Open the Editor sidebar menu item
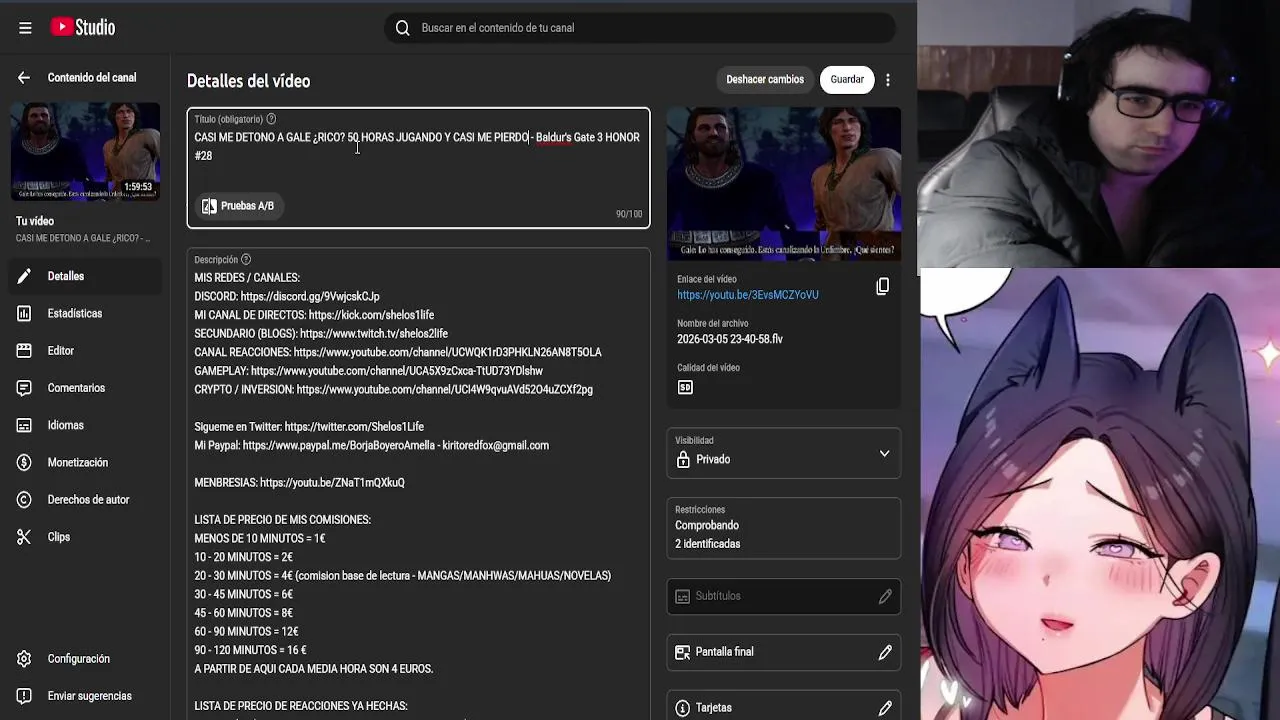The image size is (1280, 720). pyautogui.click(x=85, y=351)
